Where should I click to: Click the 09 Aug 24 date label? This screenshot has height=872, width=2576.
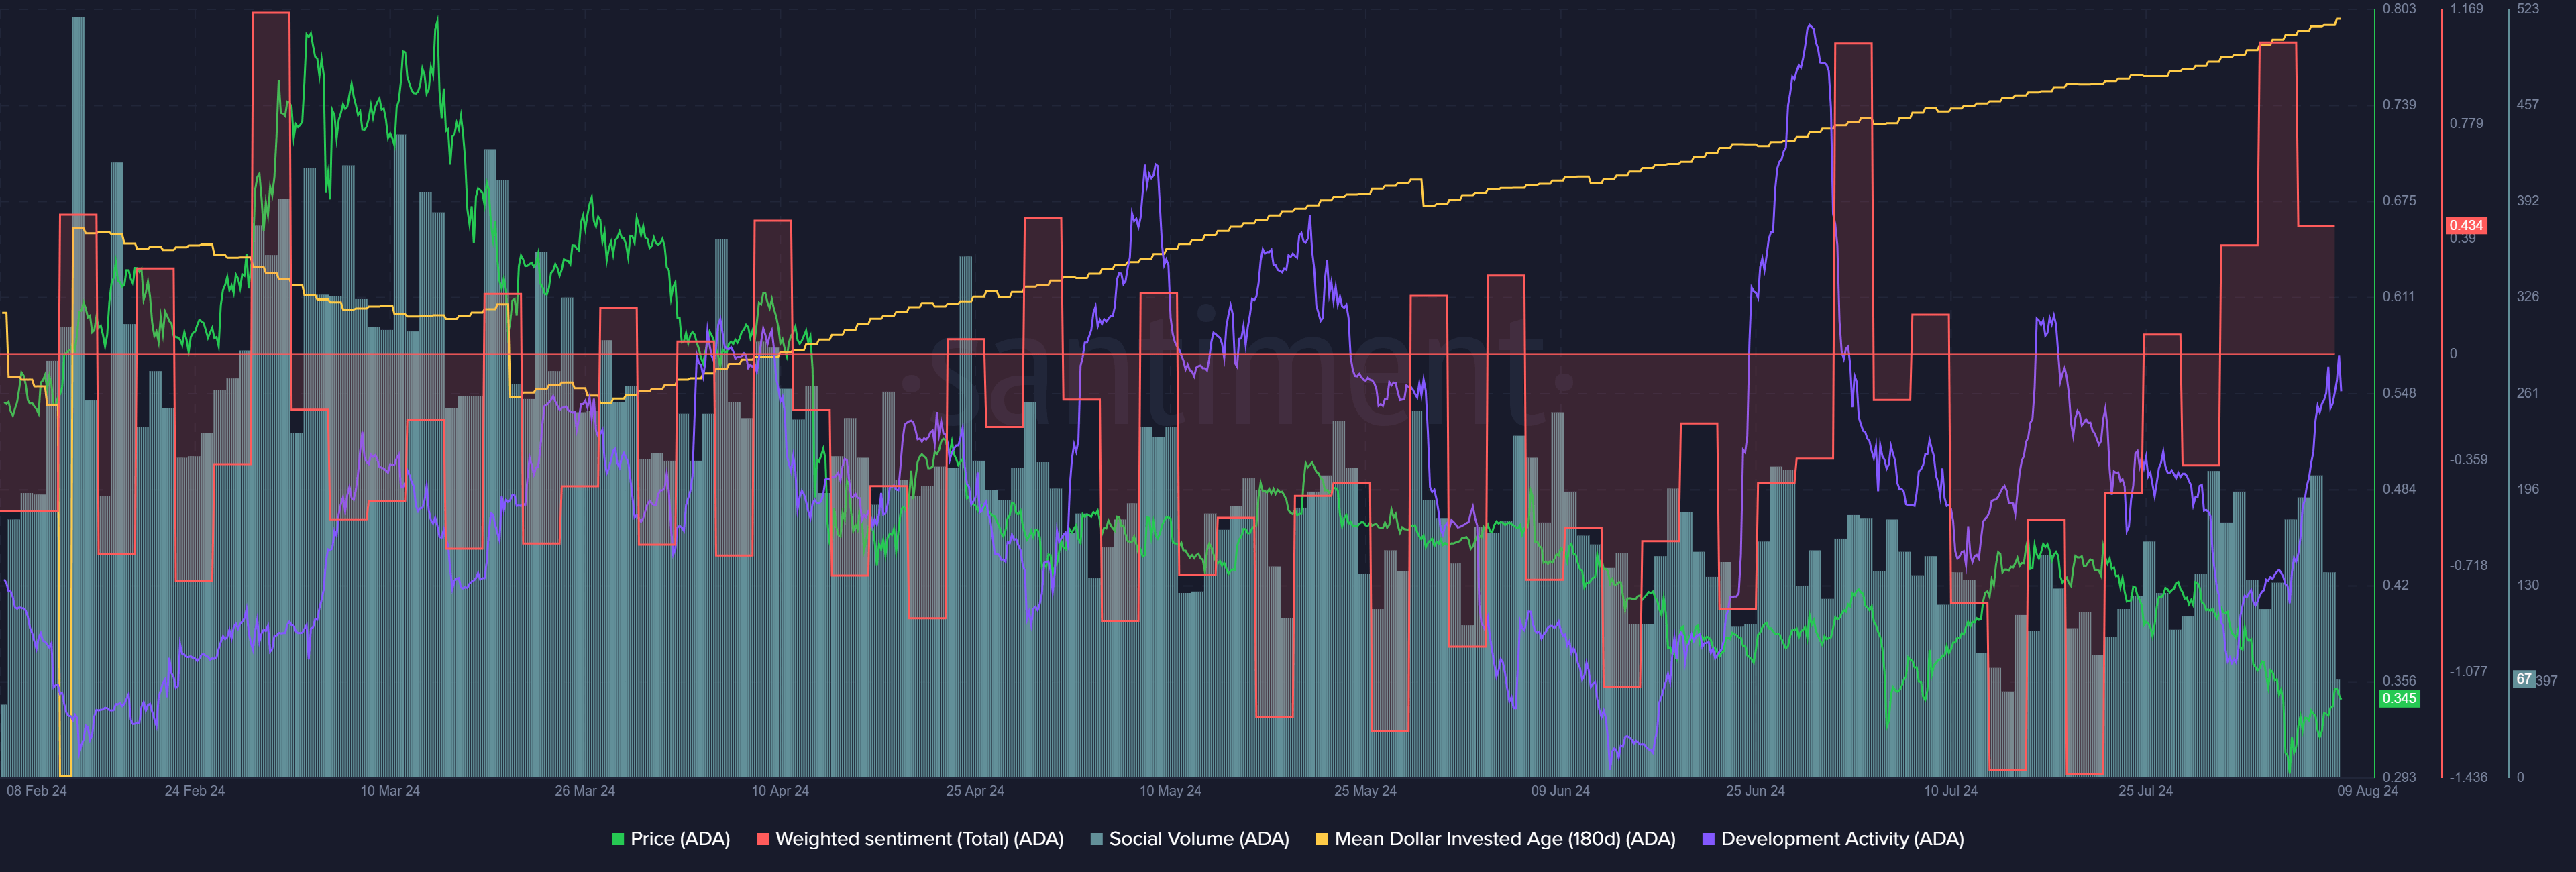[2367, 791]
